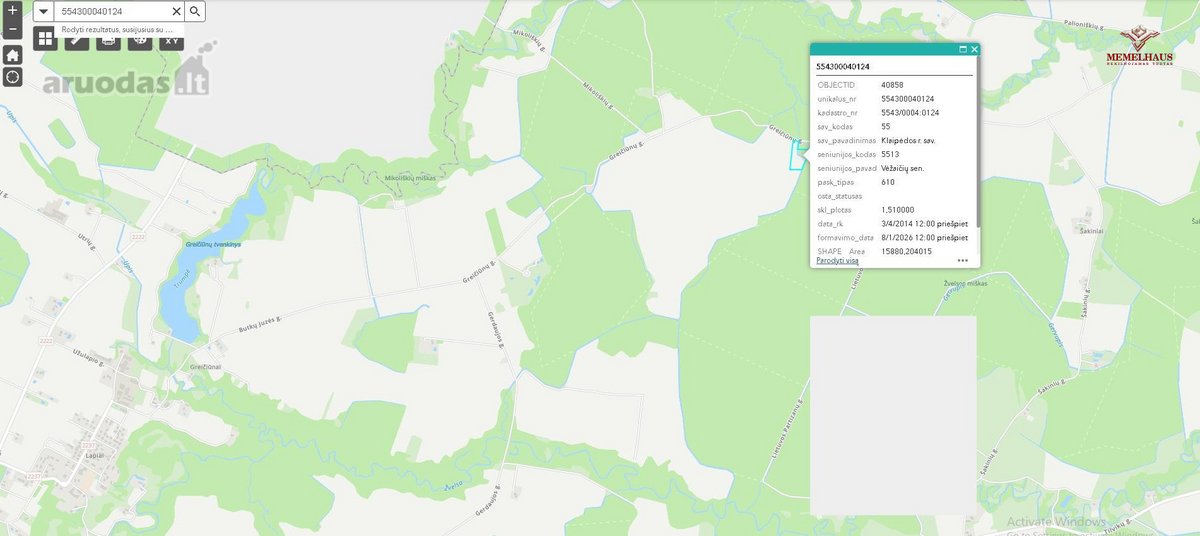The width and height of the screenshot is (1200, 536).
Task: Click the 'Mikoliškių miškas' map label
Action: point(408,177)
